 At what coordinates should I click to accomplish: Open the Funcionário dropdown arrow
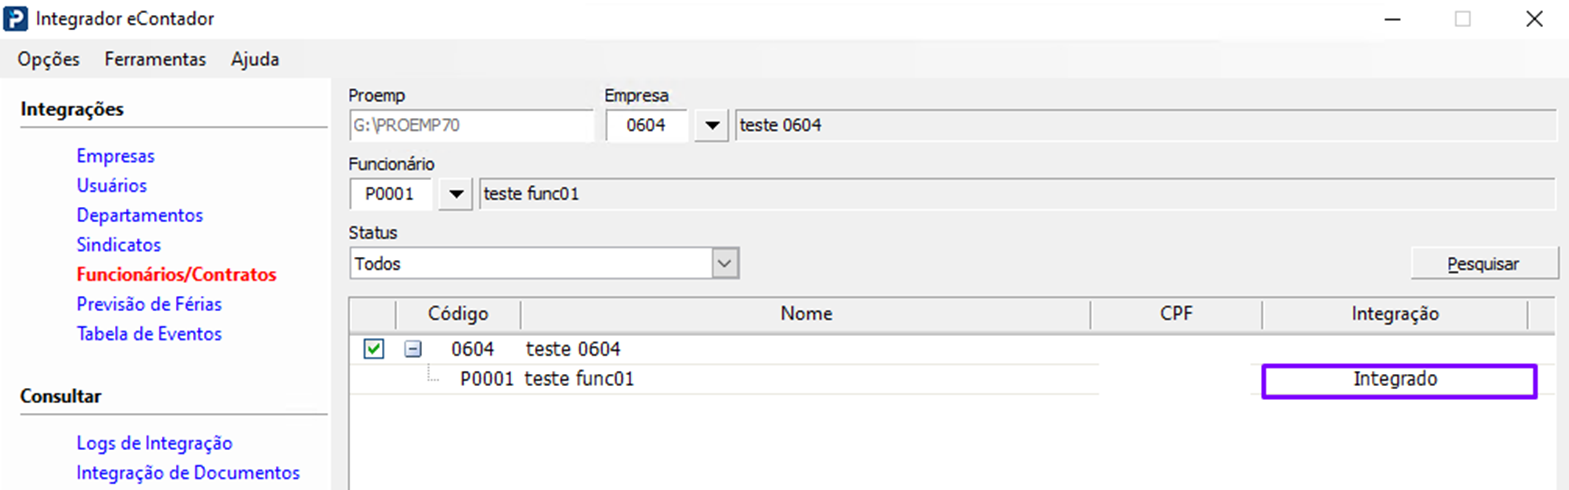tap(455, 194)
